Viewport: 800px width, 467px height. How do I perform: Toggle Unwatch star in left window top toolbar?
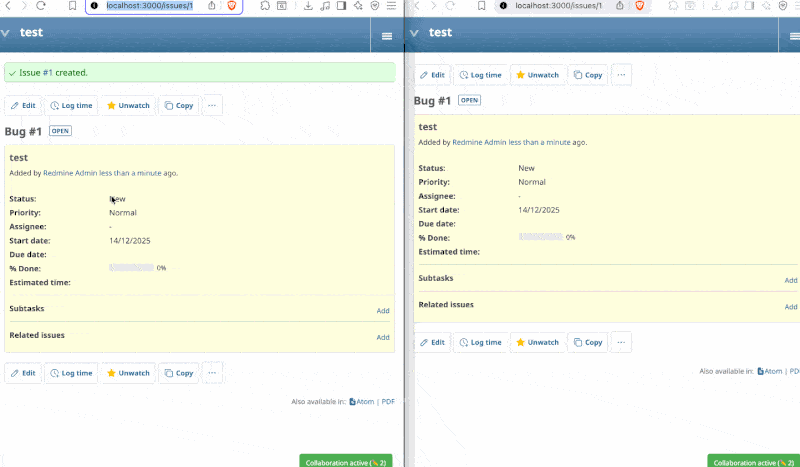(x=128, y=105)
